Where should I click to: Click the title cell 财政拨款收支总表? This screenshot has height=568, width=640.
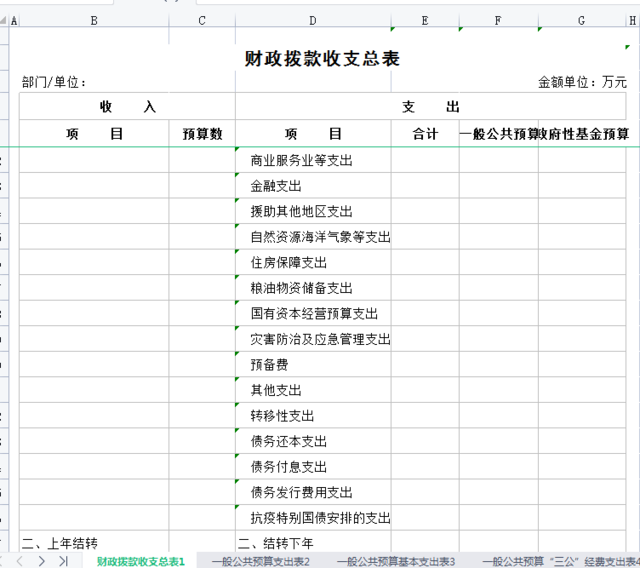(x=322, y=59)
